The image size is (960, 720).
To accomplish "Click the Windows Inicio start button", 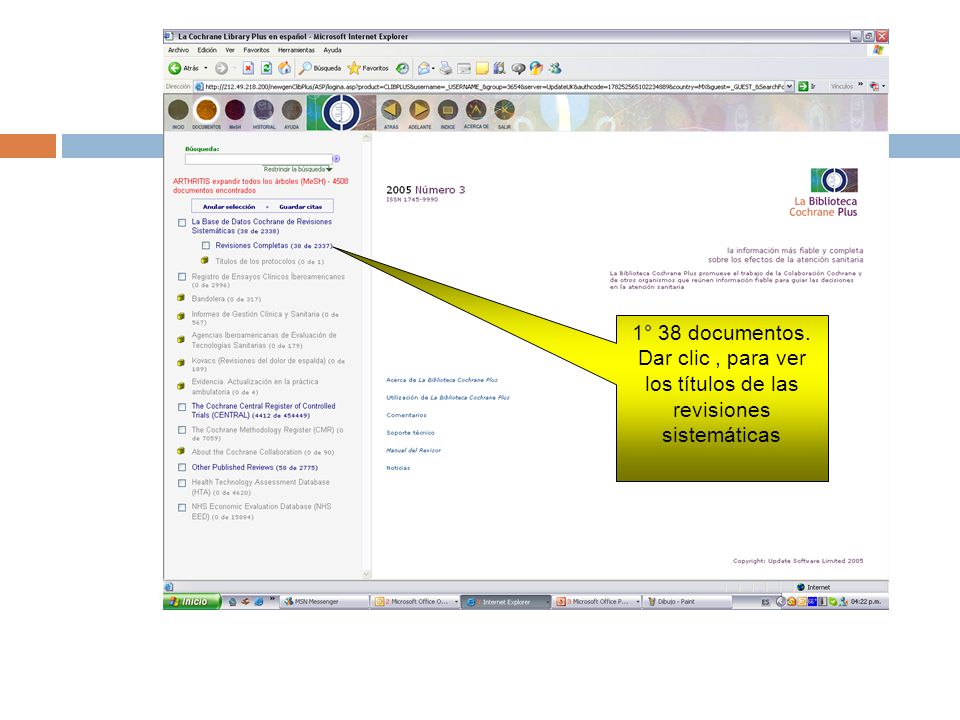I will point(192,601).
